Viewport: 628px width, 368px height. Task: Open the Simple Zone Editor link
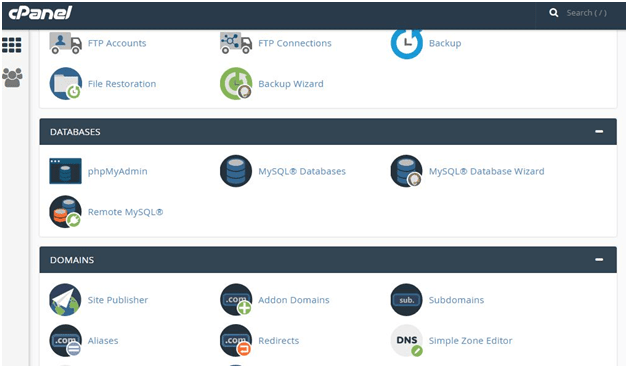471,341
